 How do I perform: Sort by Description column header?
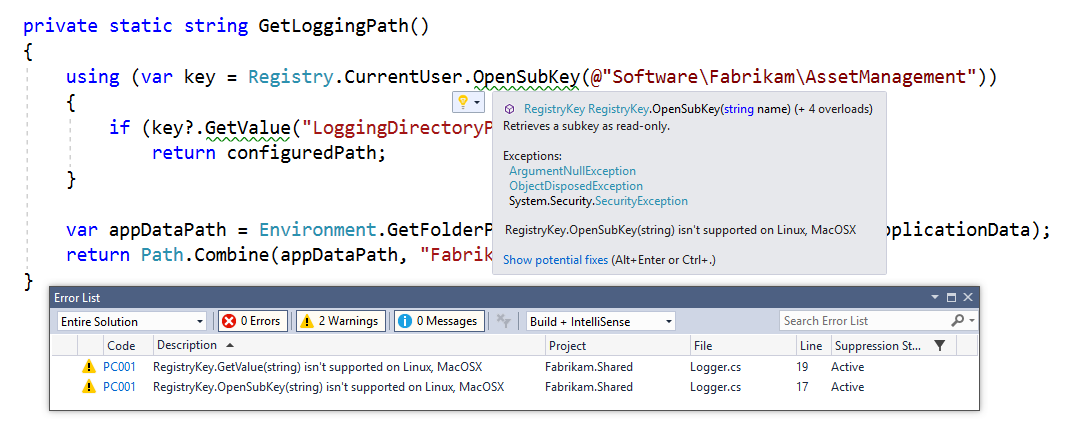point(186,345)
